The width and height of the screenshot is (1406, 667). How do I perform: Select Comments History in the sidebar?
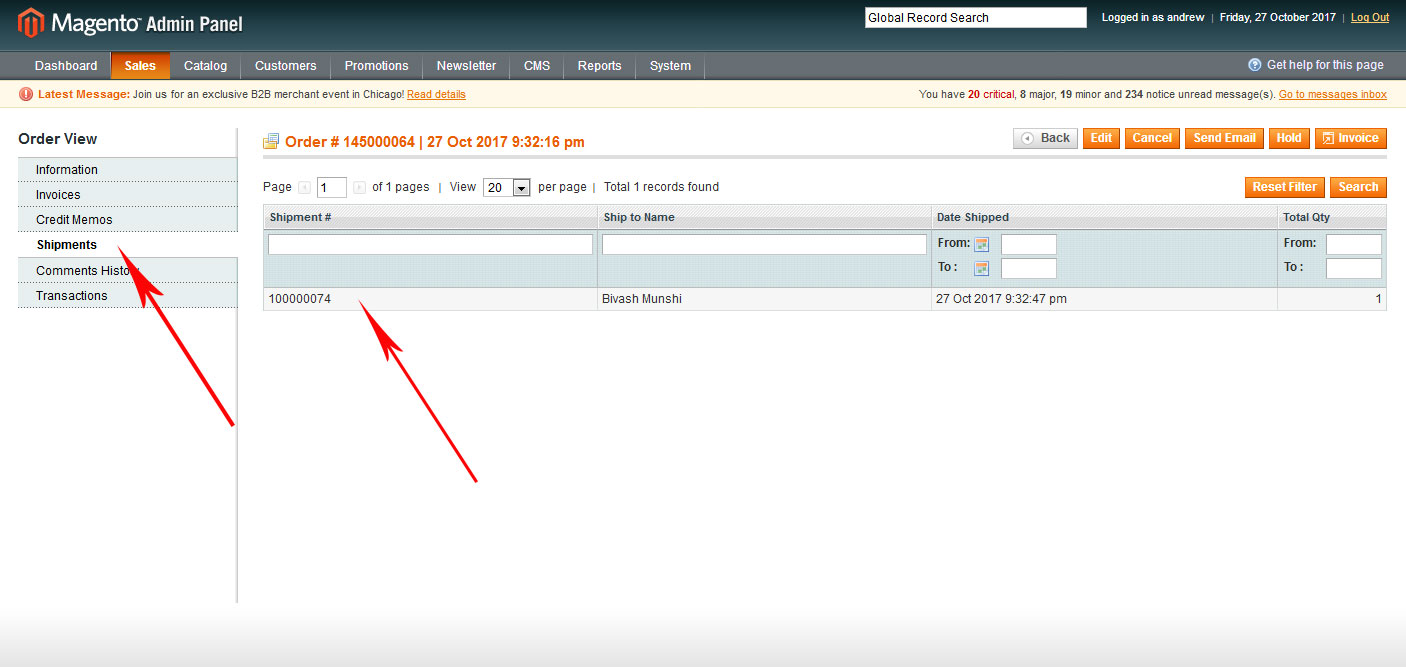pyautogui.click(x=85, y=270)
